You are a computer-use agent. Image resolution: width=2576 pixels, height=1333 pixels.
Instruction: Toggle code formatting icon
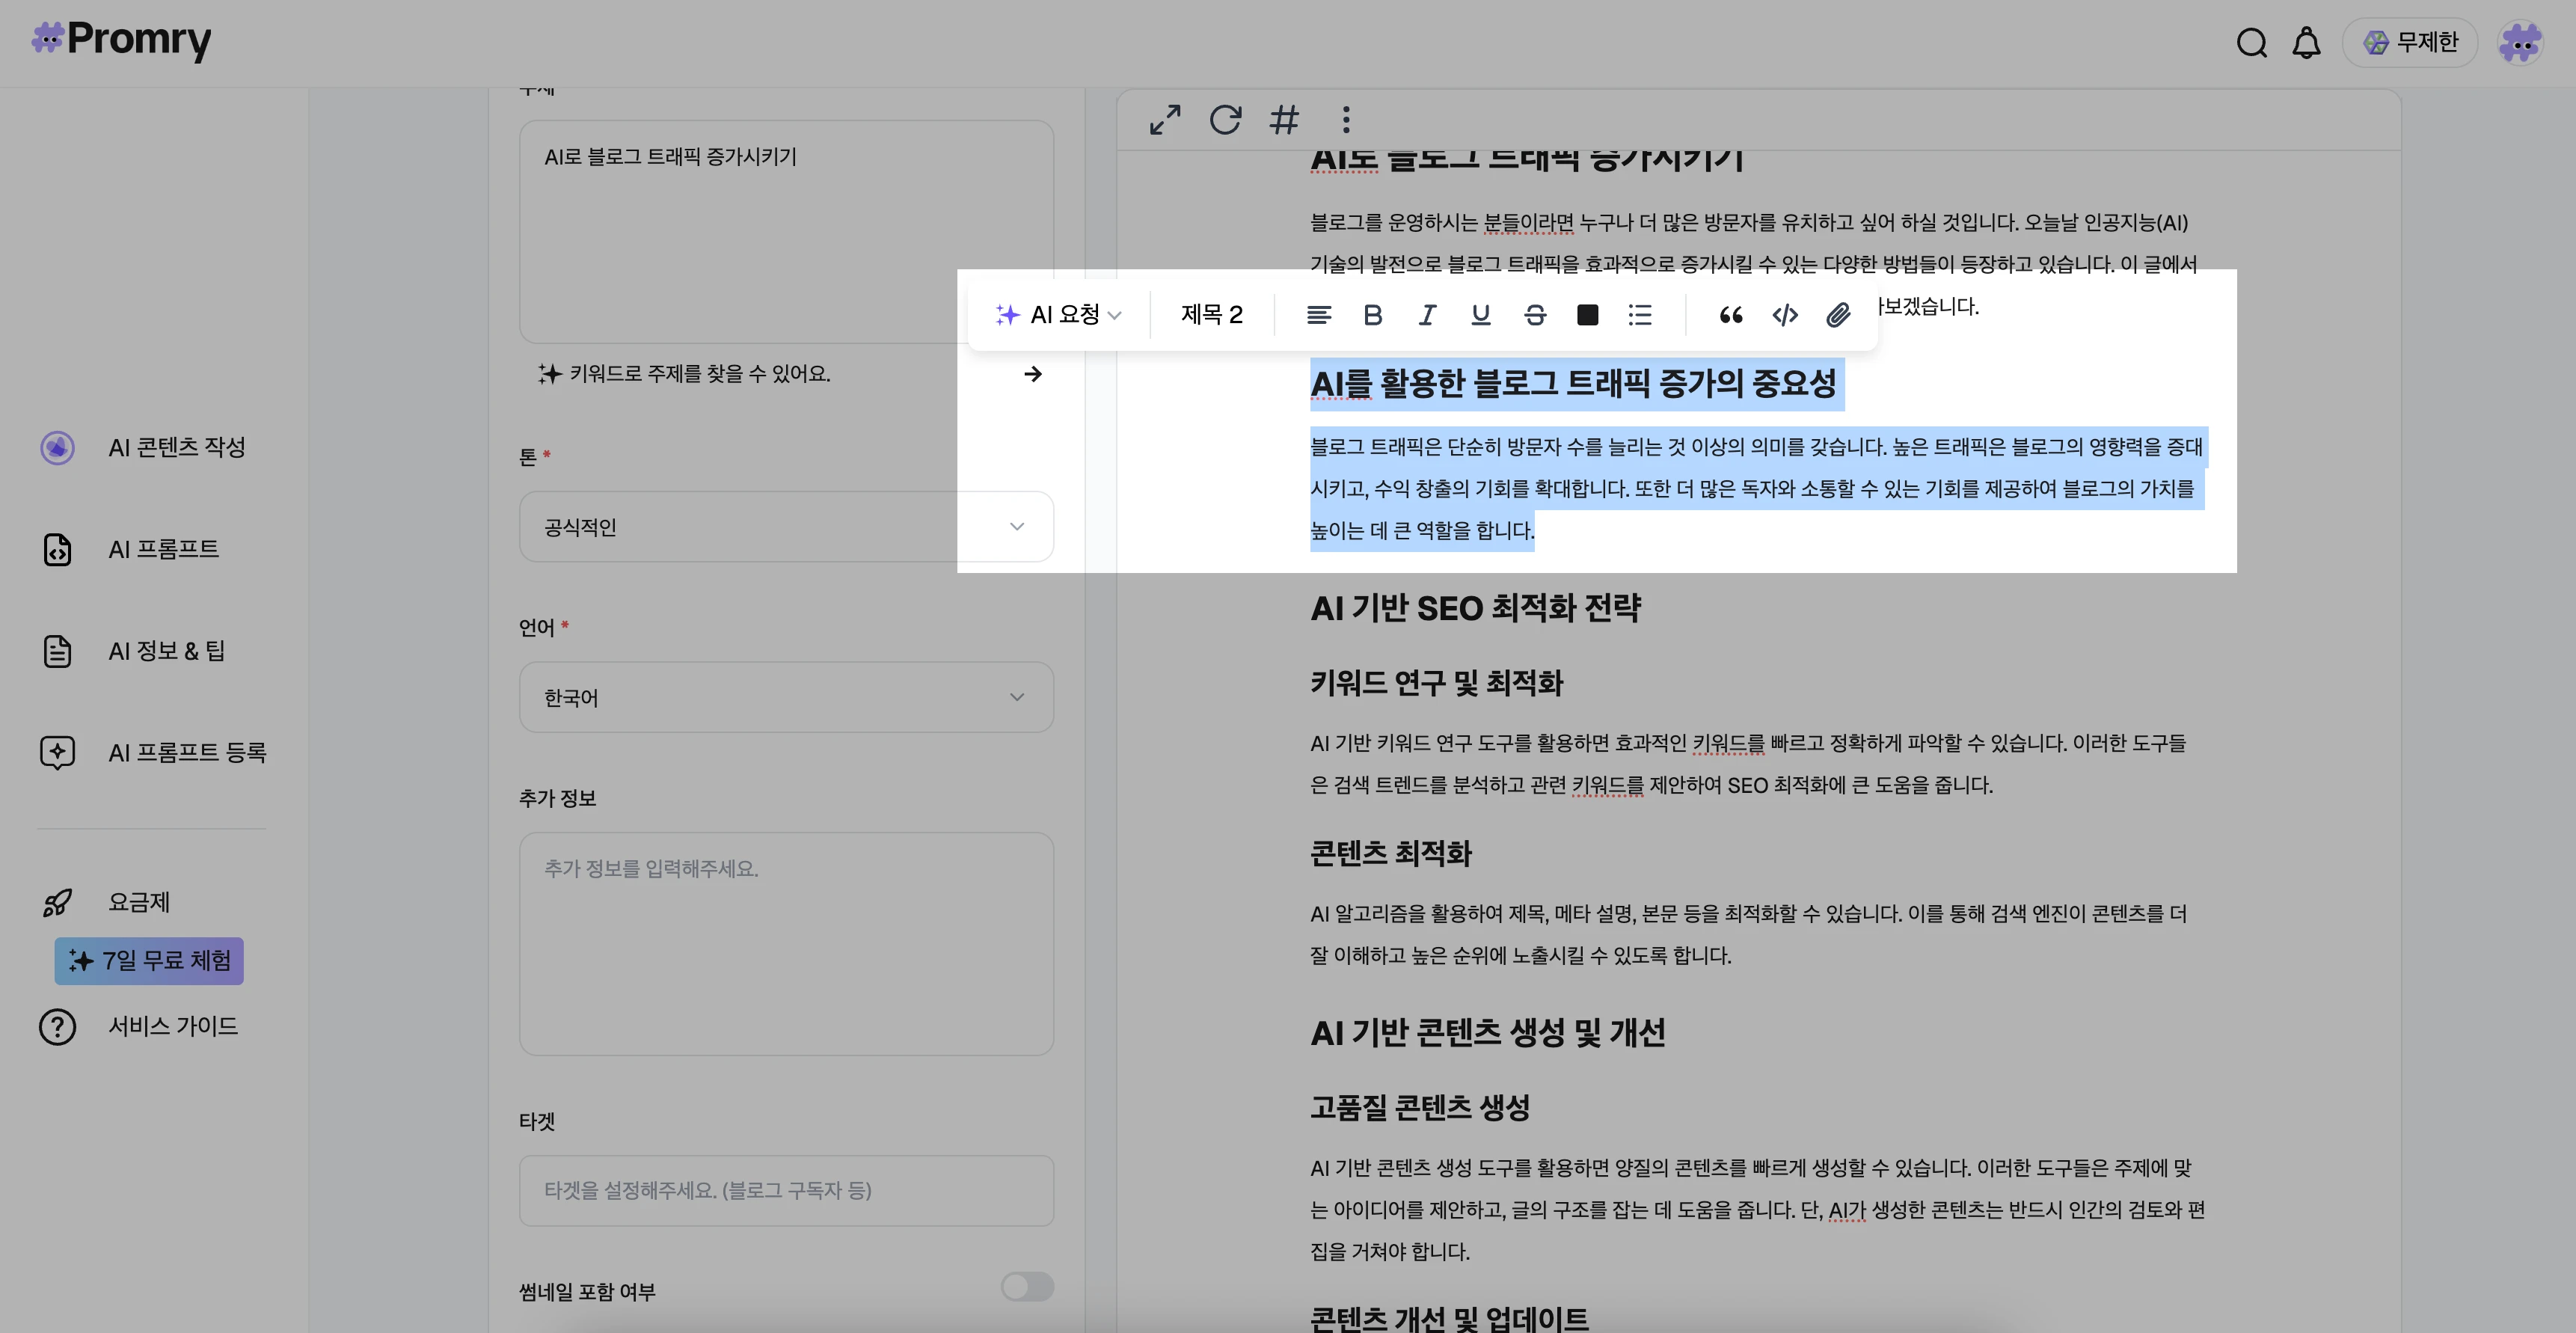tap(1785, 316)
